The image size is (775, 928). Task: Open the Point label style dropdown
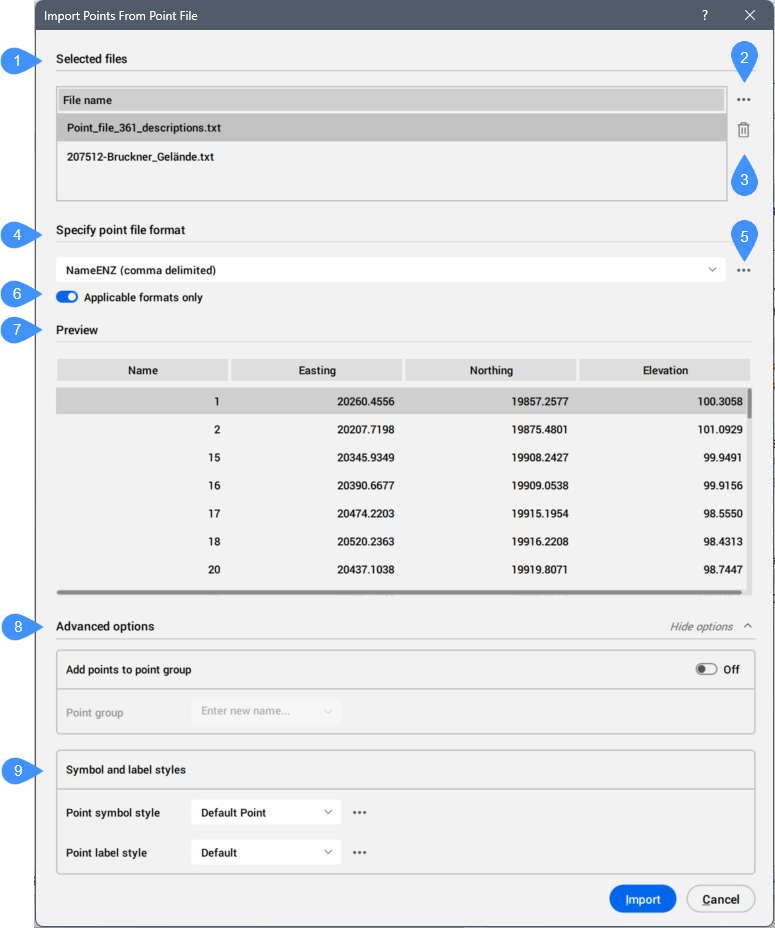(266, 853)
